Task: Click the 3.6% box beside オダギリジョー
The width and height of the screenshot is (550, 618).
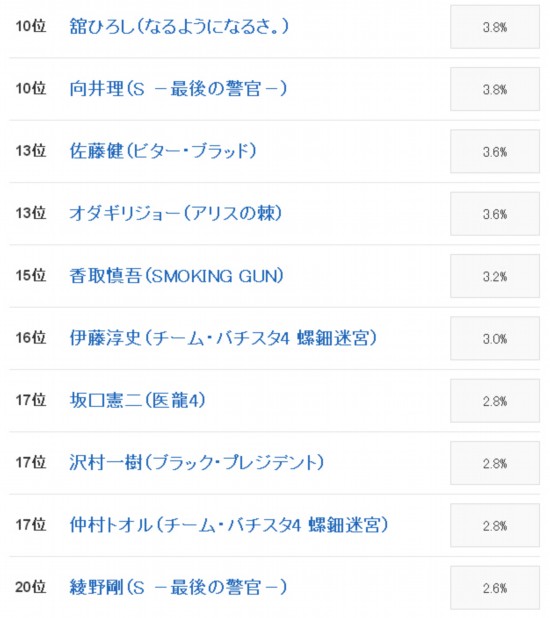Action: click(x=495, y=214)
